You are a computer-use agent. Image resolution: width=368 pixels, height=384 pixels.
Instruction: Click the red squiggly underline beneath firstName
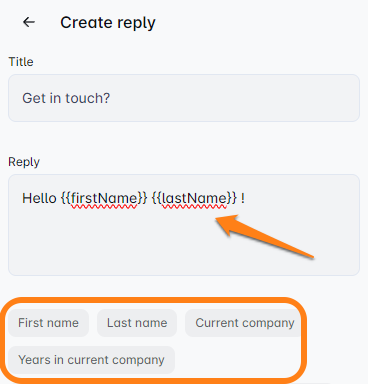104,207
